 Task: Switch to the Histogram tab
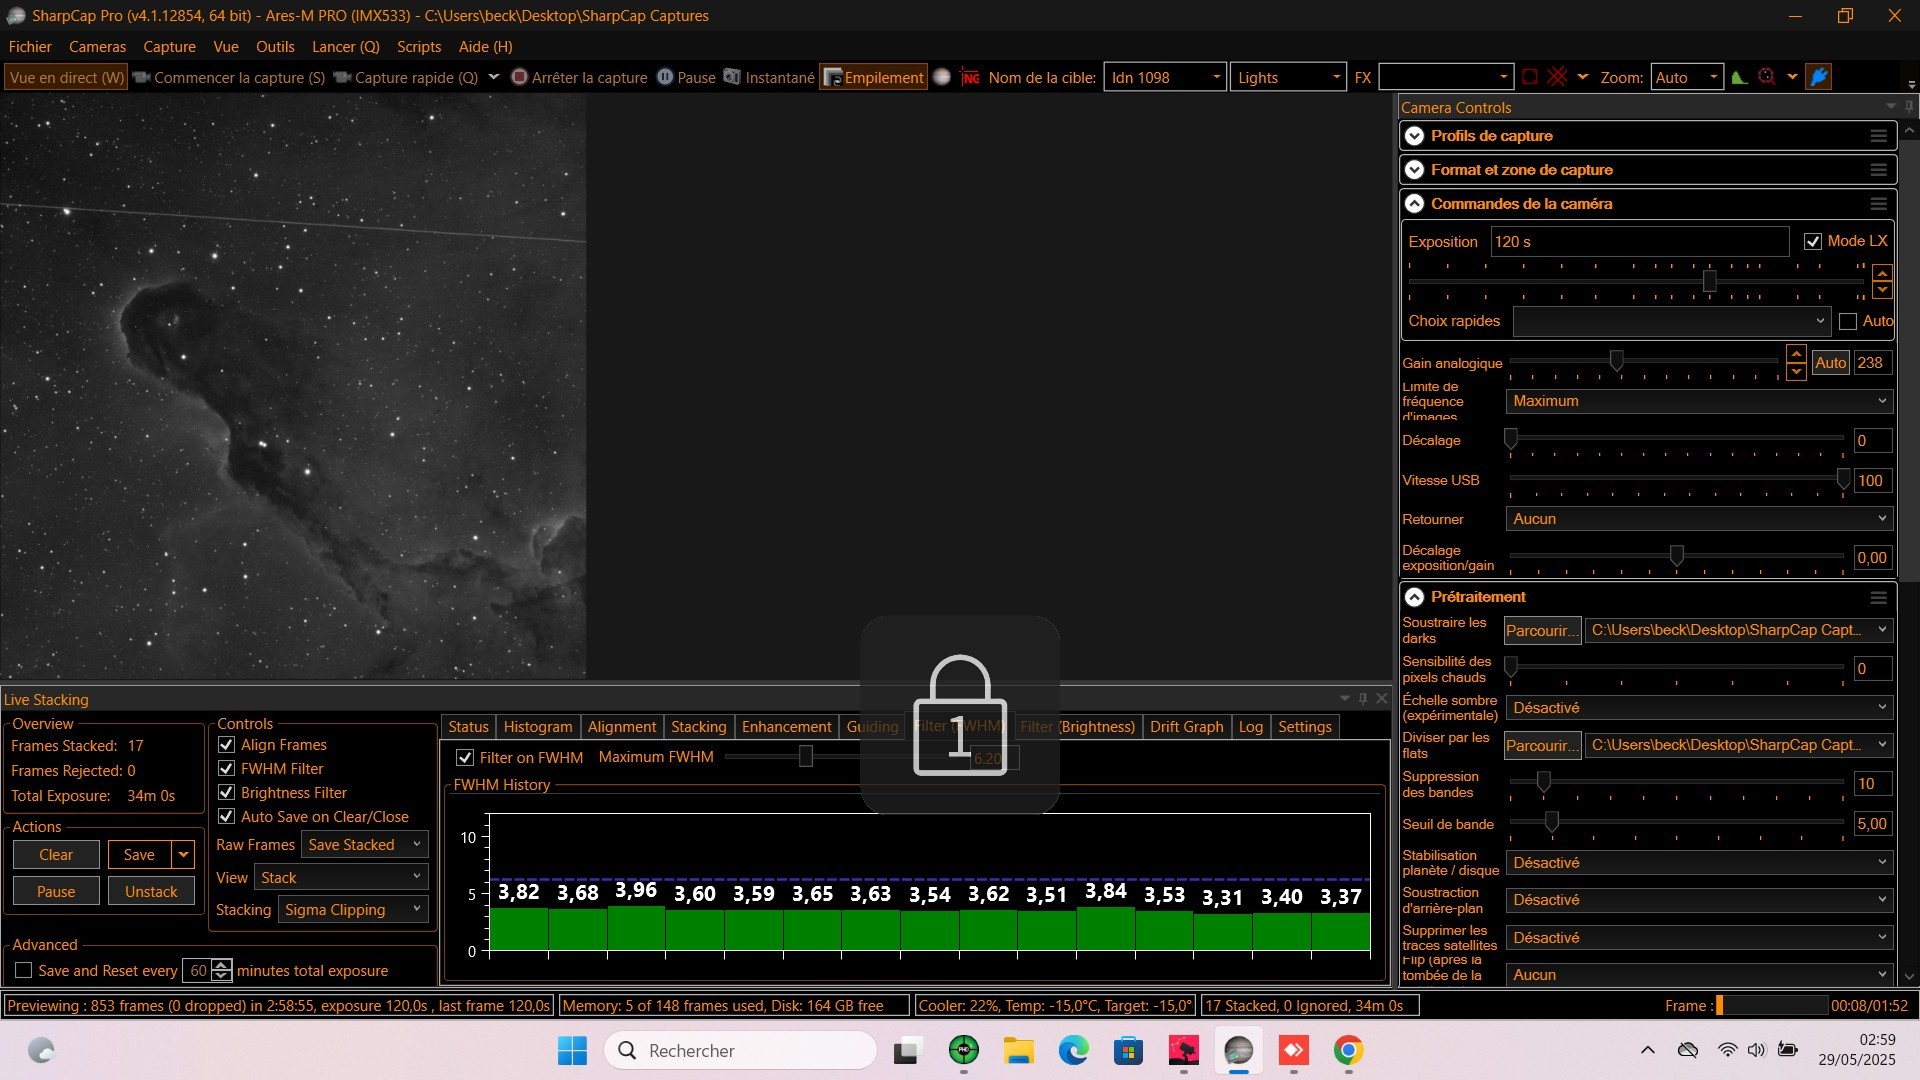point(538,727)
